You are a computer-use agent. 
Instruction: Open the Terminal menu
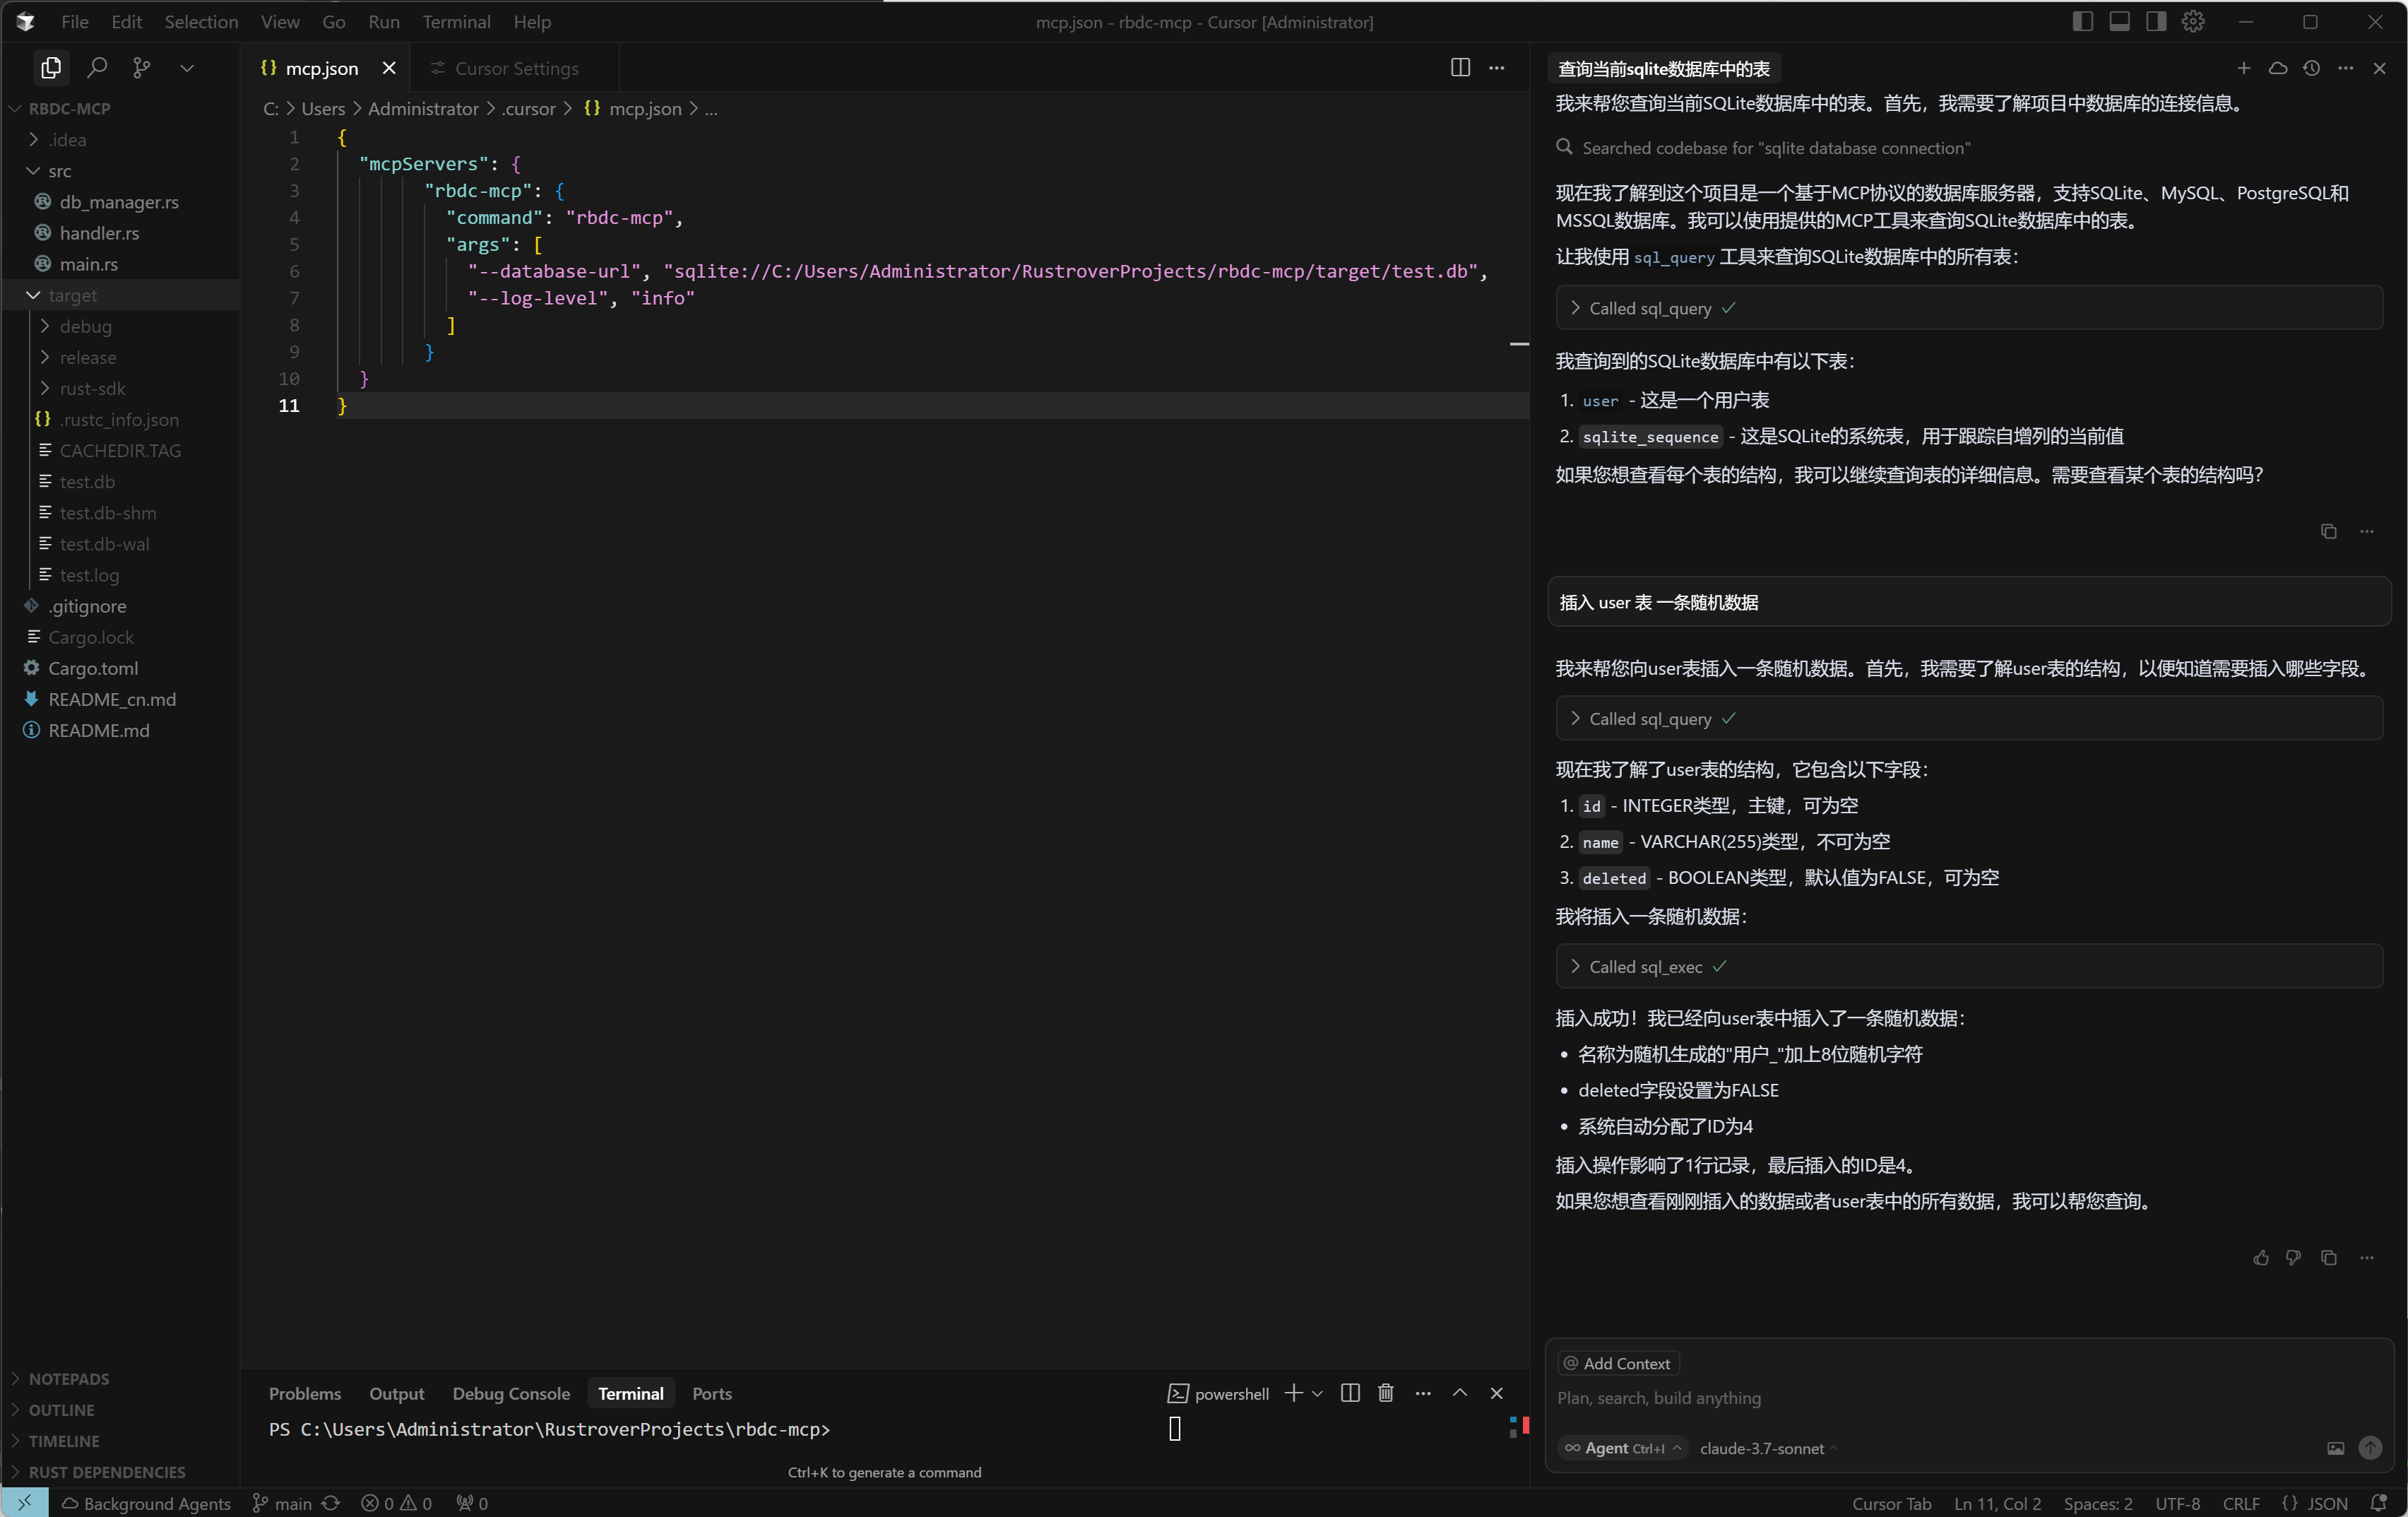[x=456, y=22]
